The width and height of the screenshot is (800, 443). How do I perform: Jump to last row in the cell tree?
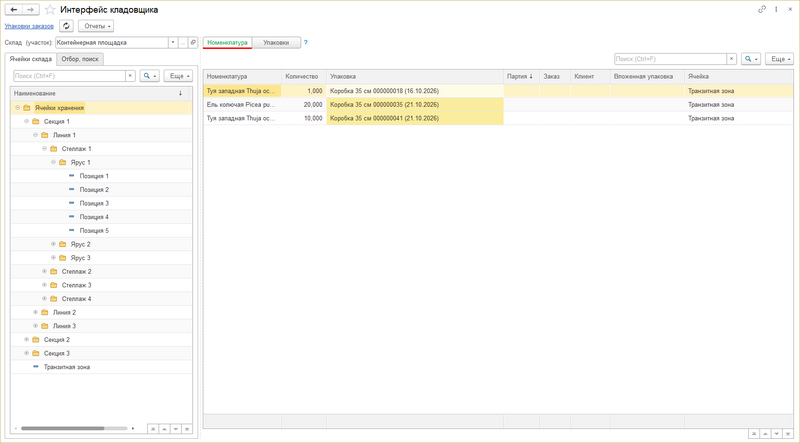(187, 429)
